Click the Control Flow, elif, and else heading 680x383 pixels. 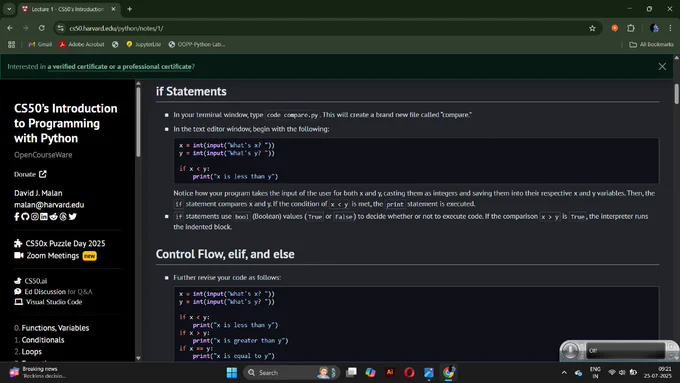tap(225, 254)
